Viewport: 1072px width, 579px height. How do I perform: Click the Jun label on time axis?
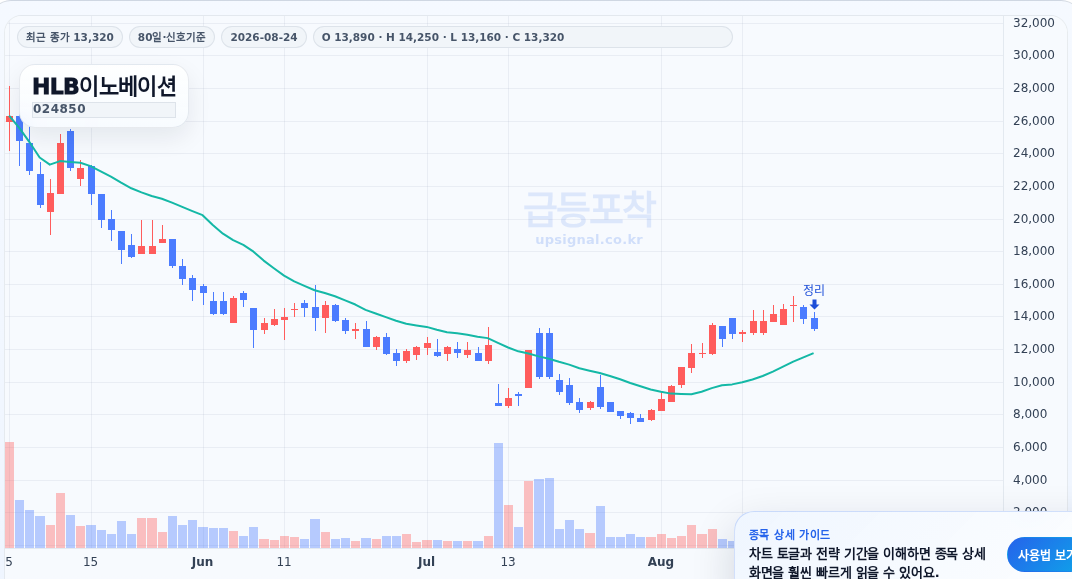coord(202,562)
